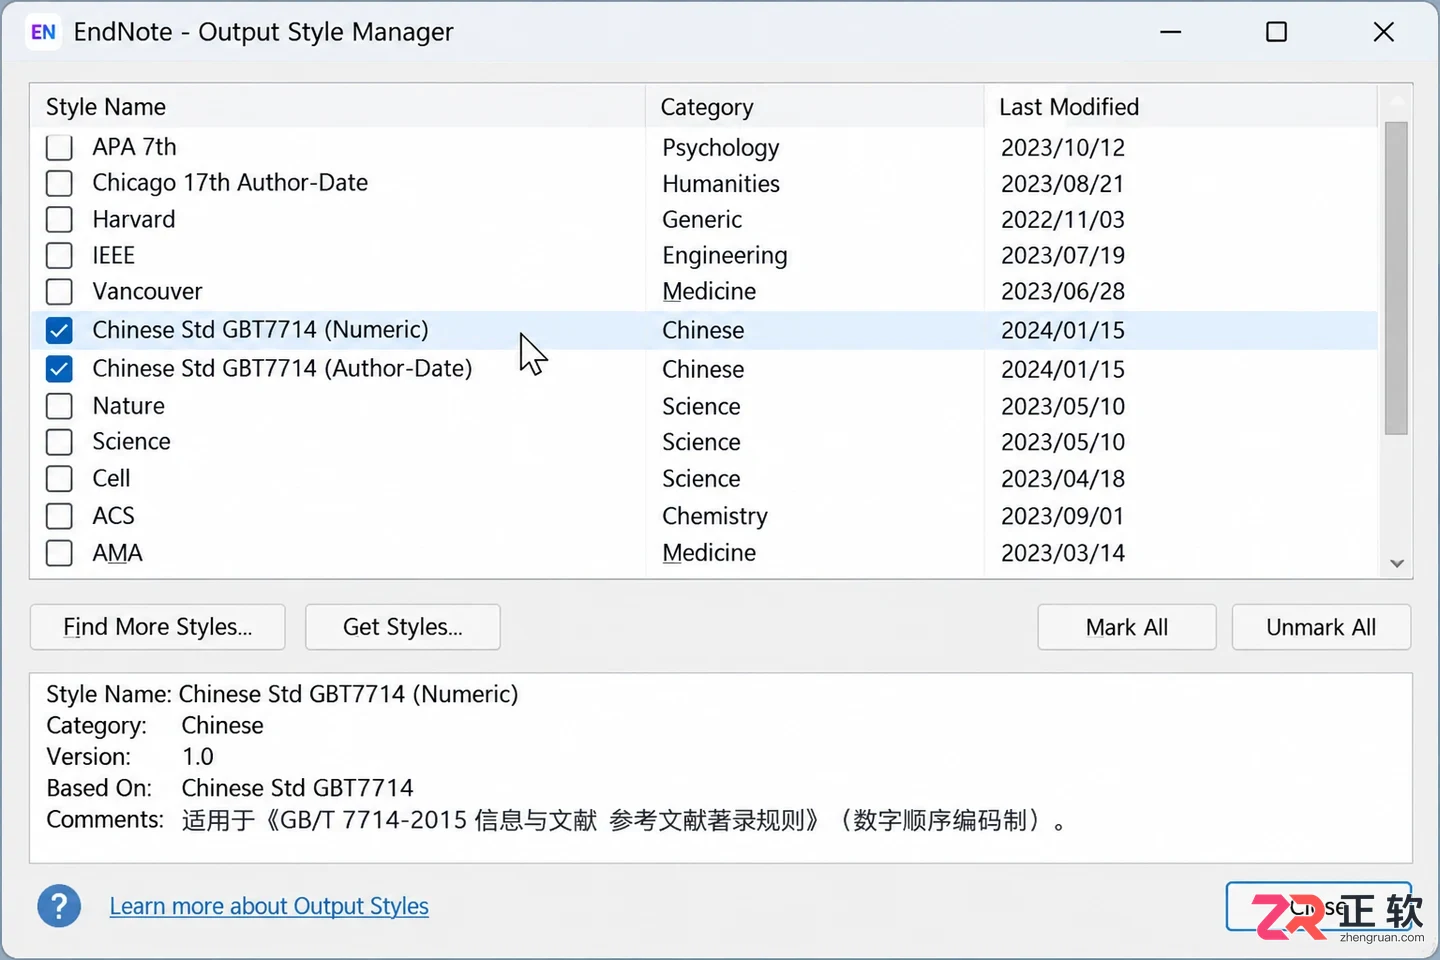Click the Engineering category cell
Viewport: 1440px width, 960px height.
click(x=724, y=256)
